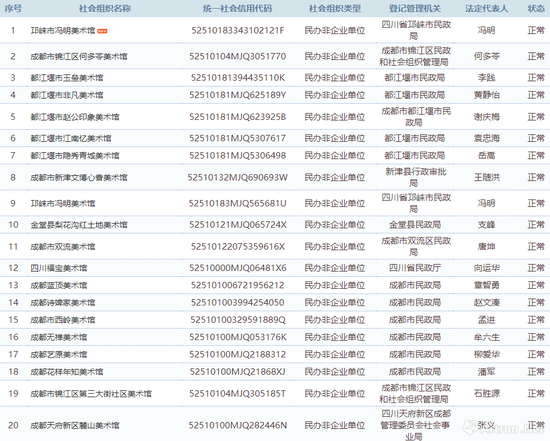Click 新津县行政审批局 registration authority
The image size is (550, 441).
[x=415, y=178]
